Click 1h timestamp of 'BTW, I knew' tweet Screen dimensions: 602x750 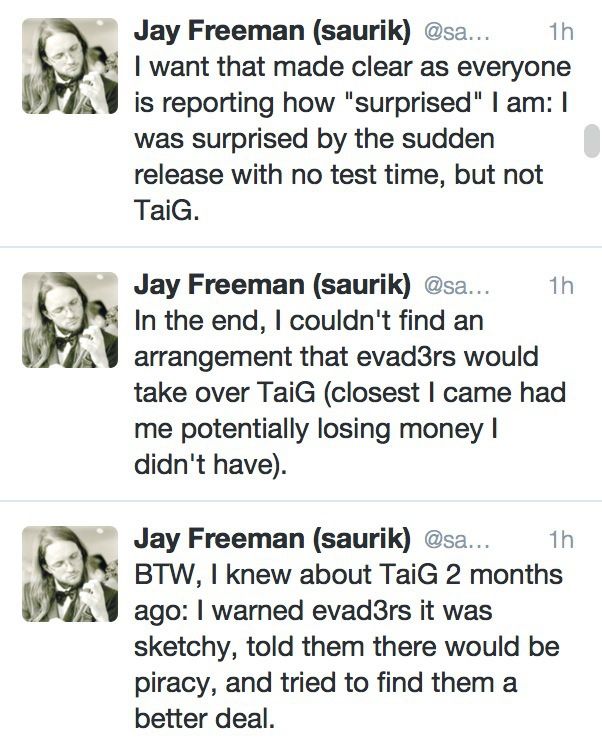click(x=561, y=540)
